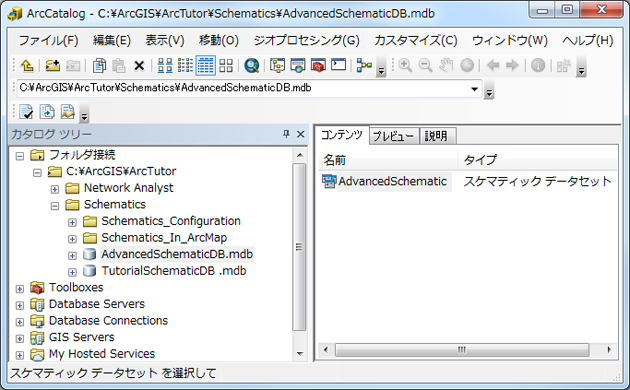Switch to the プレビュー tab
This screenshot has height=390, width=630.
393,136
